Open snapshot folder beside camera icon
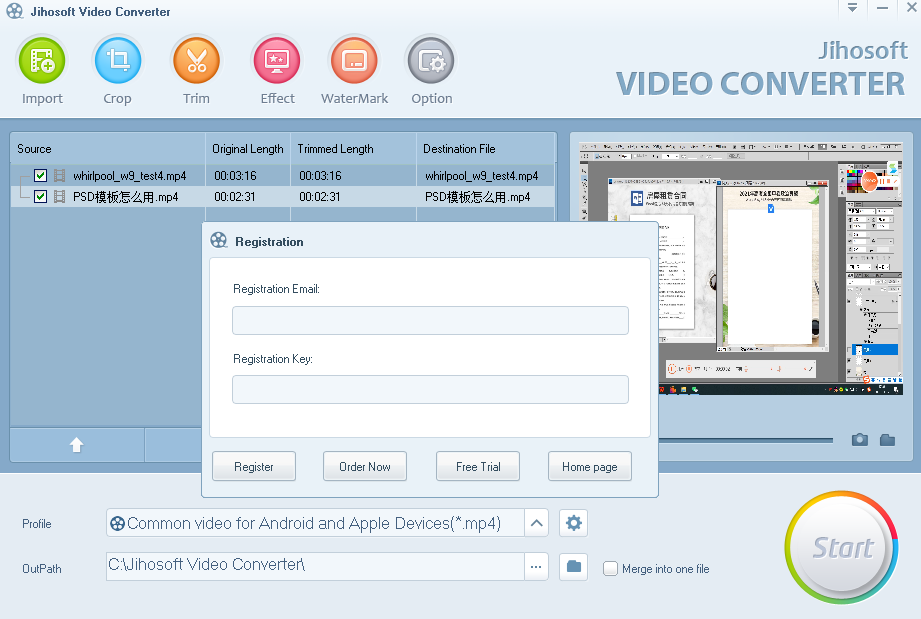This screenshot has height=619, width=921. 888,439
